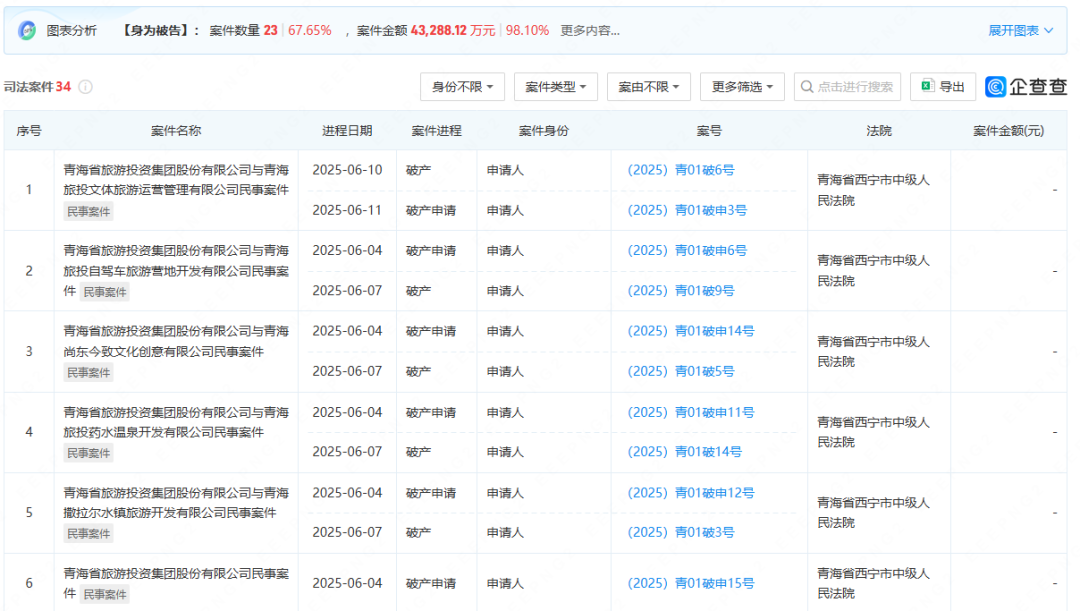This screenshot has width=1080, height=611.
Task: Click the 民事案件 tag in row 1
Action: pos(89,212)
